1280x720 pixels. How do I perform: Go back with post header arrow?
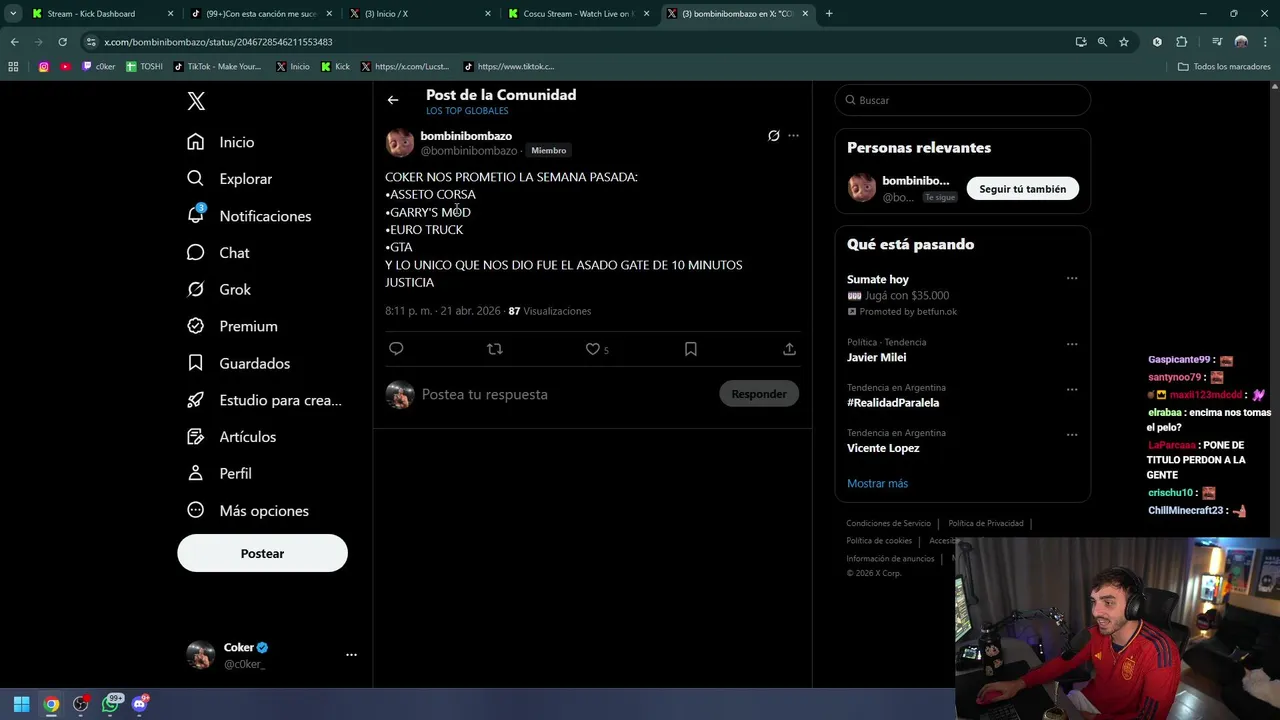coord(393,100)
